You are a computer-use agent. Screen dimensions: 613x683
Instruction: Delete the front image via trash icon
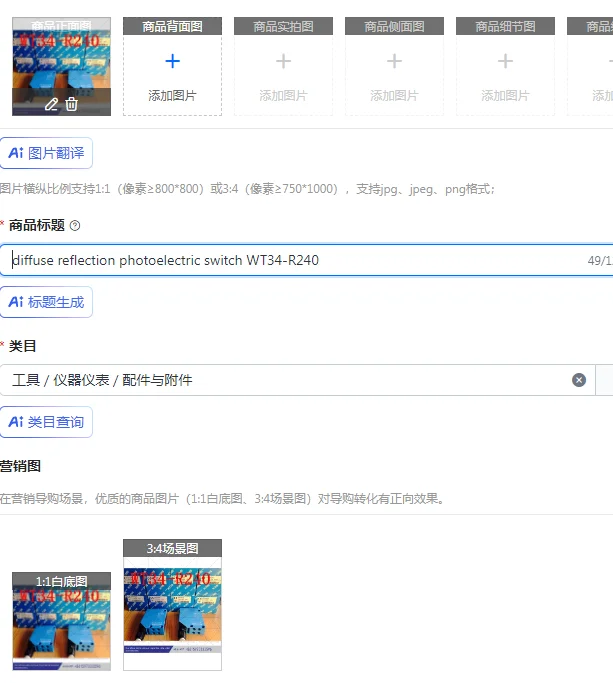point(71,105)
